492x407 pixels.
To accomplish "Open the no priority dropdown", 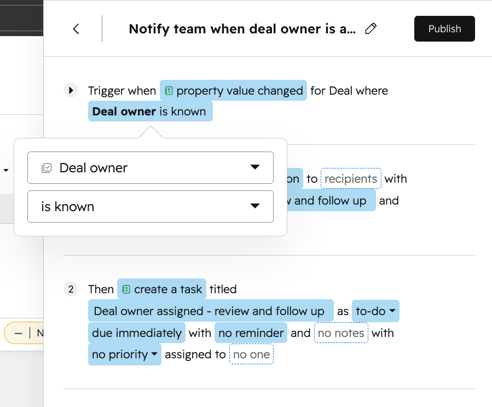I will (x=125, y=354).
